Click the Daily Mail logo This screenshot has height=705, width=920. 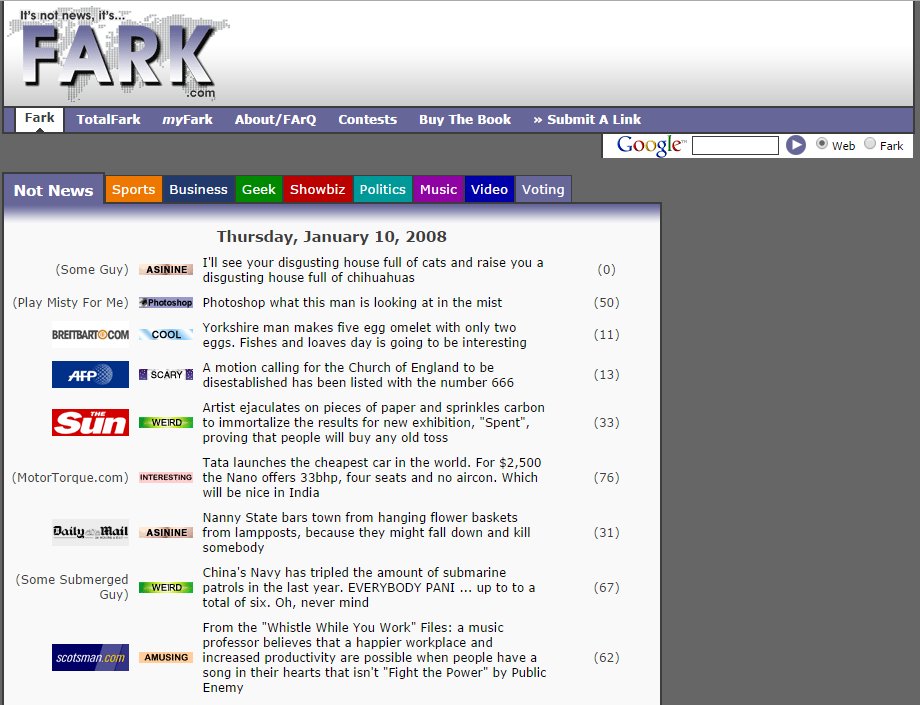(x=90, y=532)
